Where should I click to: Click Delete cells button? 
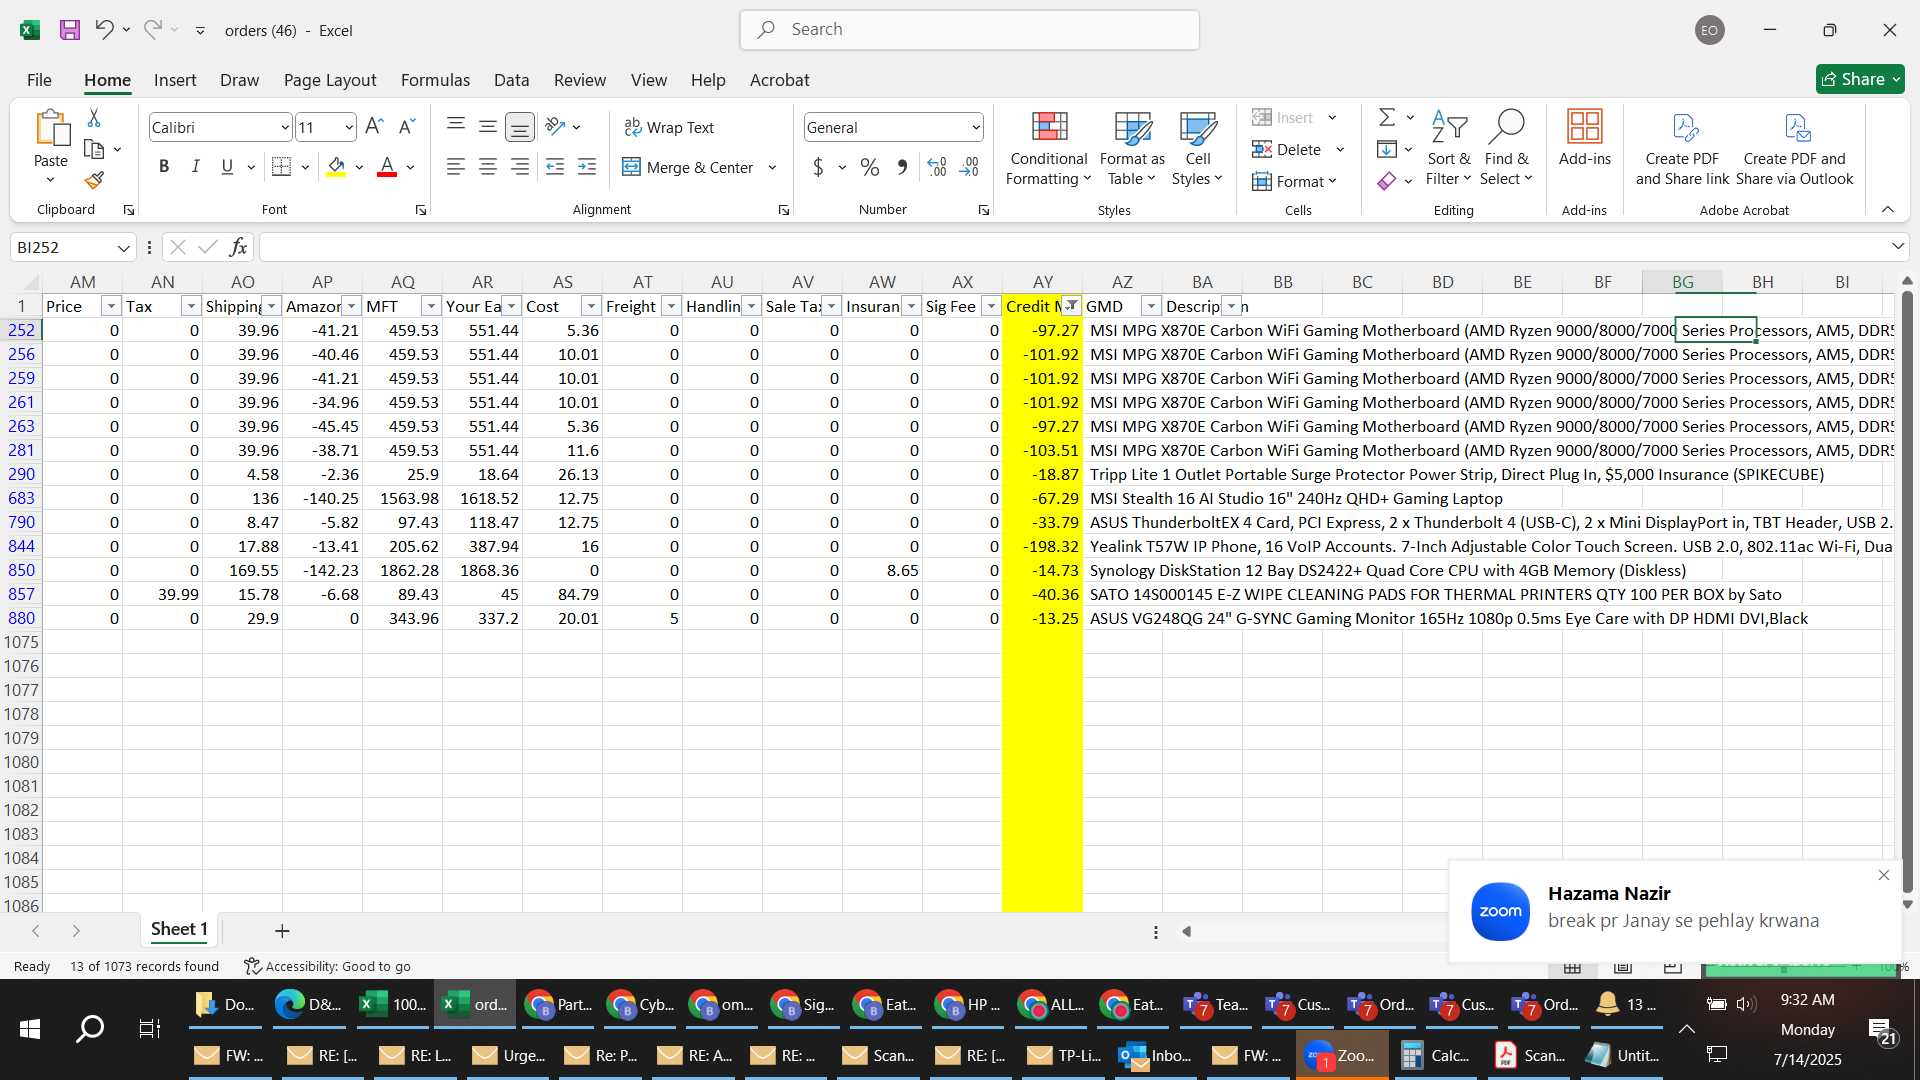pyautogui.click(x=1287, y=149)
